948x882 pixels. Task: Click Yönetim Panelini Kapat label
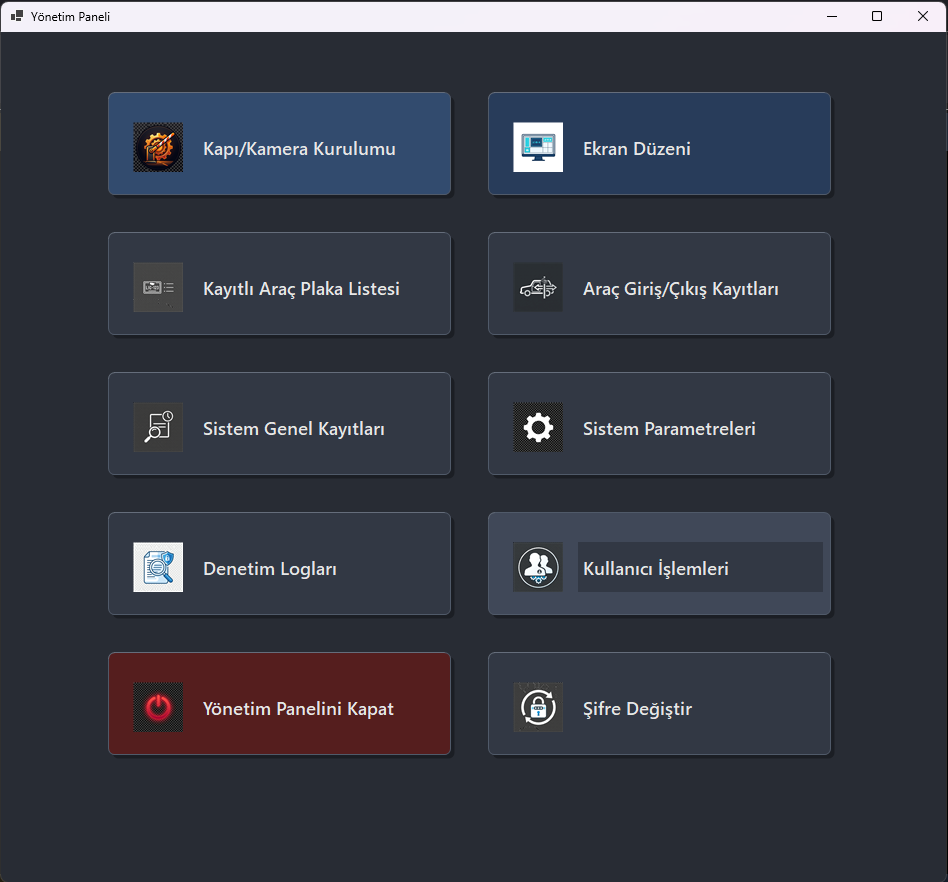pyautogui.click(x=298, y=709)
